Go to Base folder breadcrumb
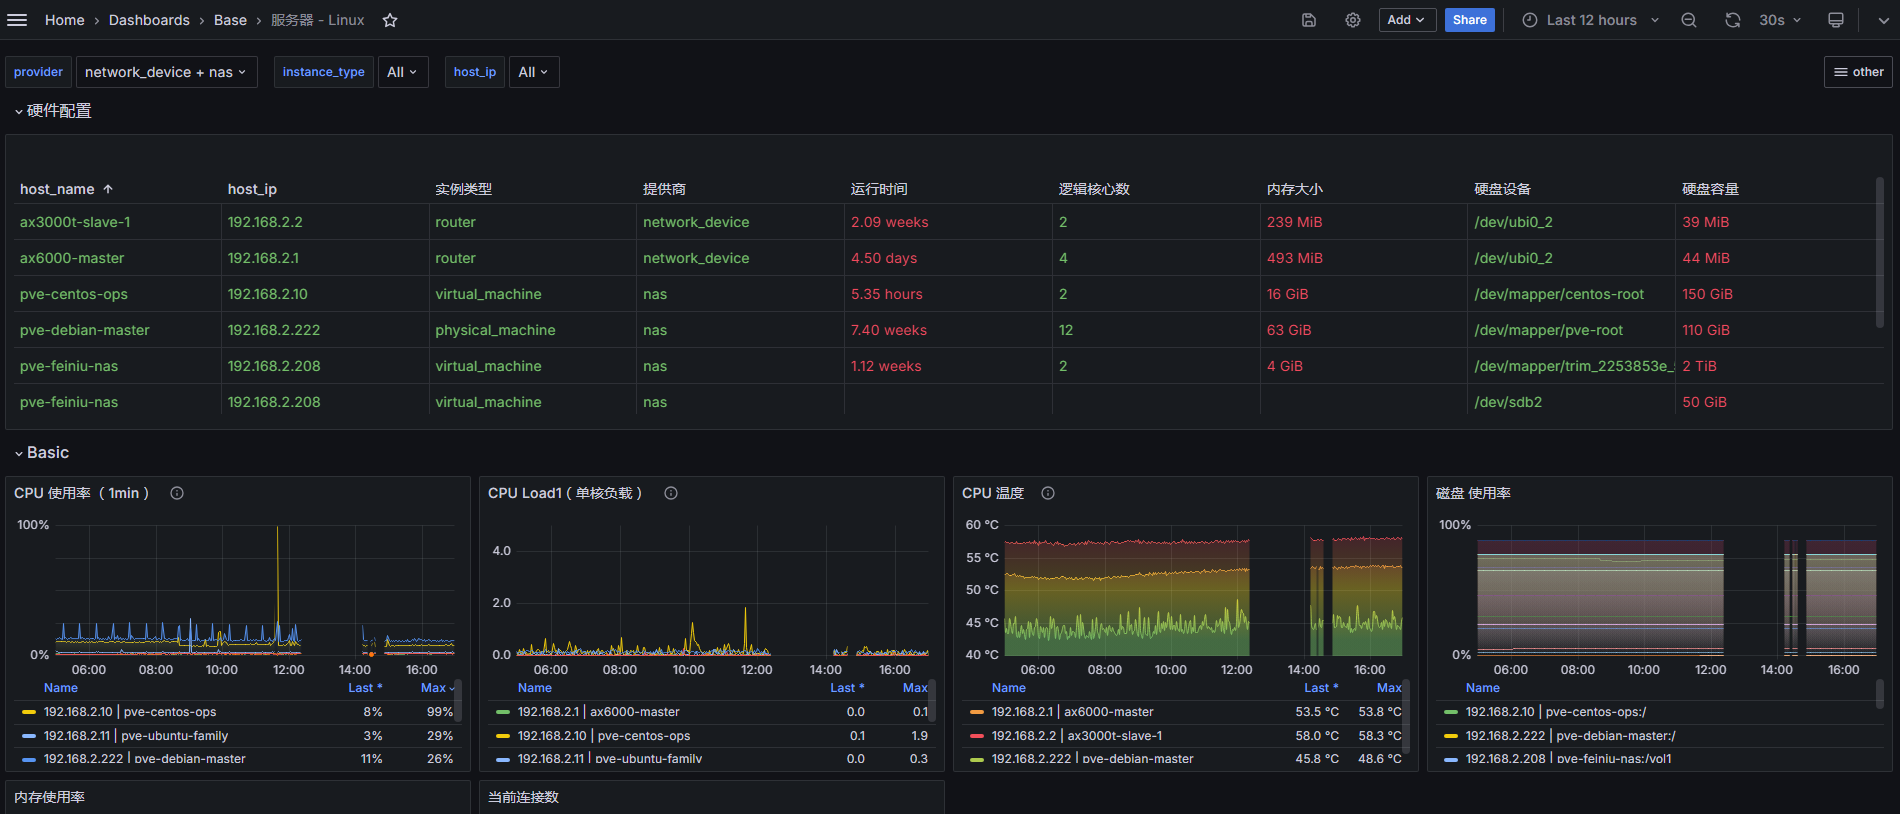The height and width of the screenshot is (814, 1900). [x=230, y=20]
